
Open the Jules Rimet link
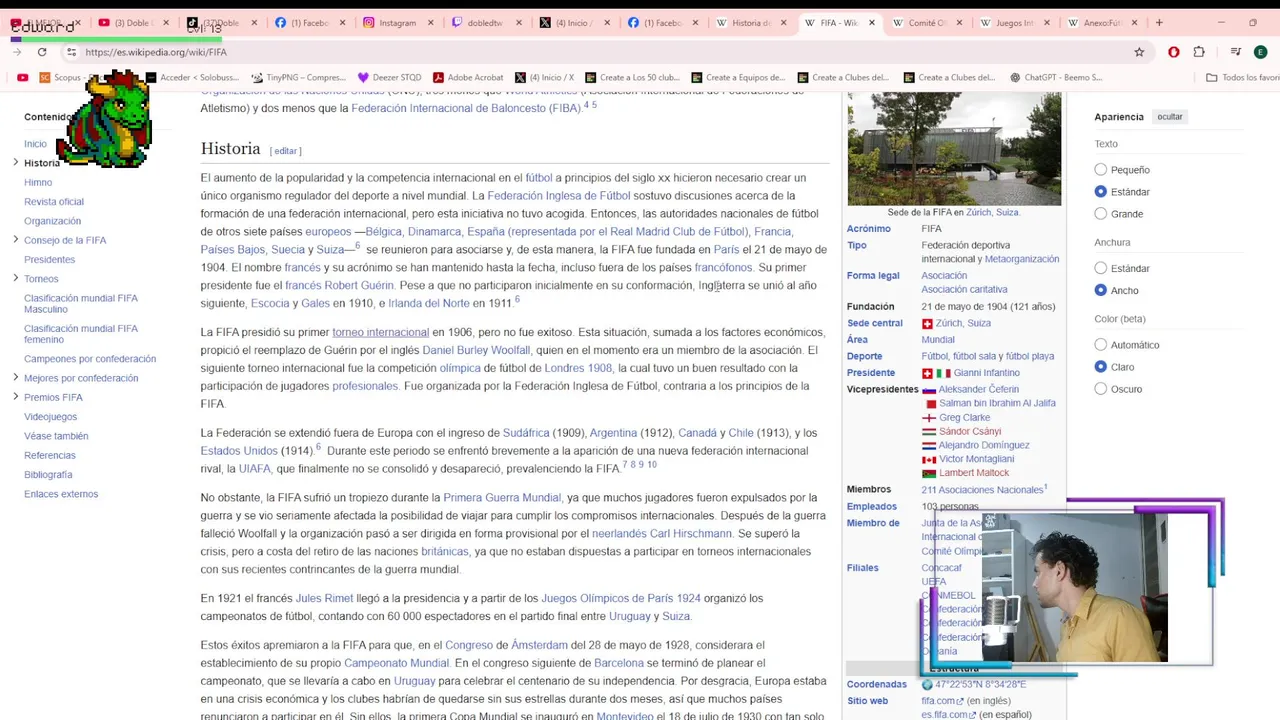click(324, 599)
